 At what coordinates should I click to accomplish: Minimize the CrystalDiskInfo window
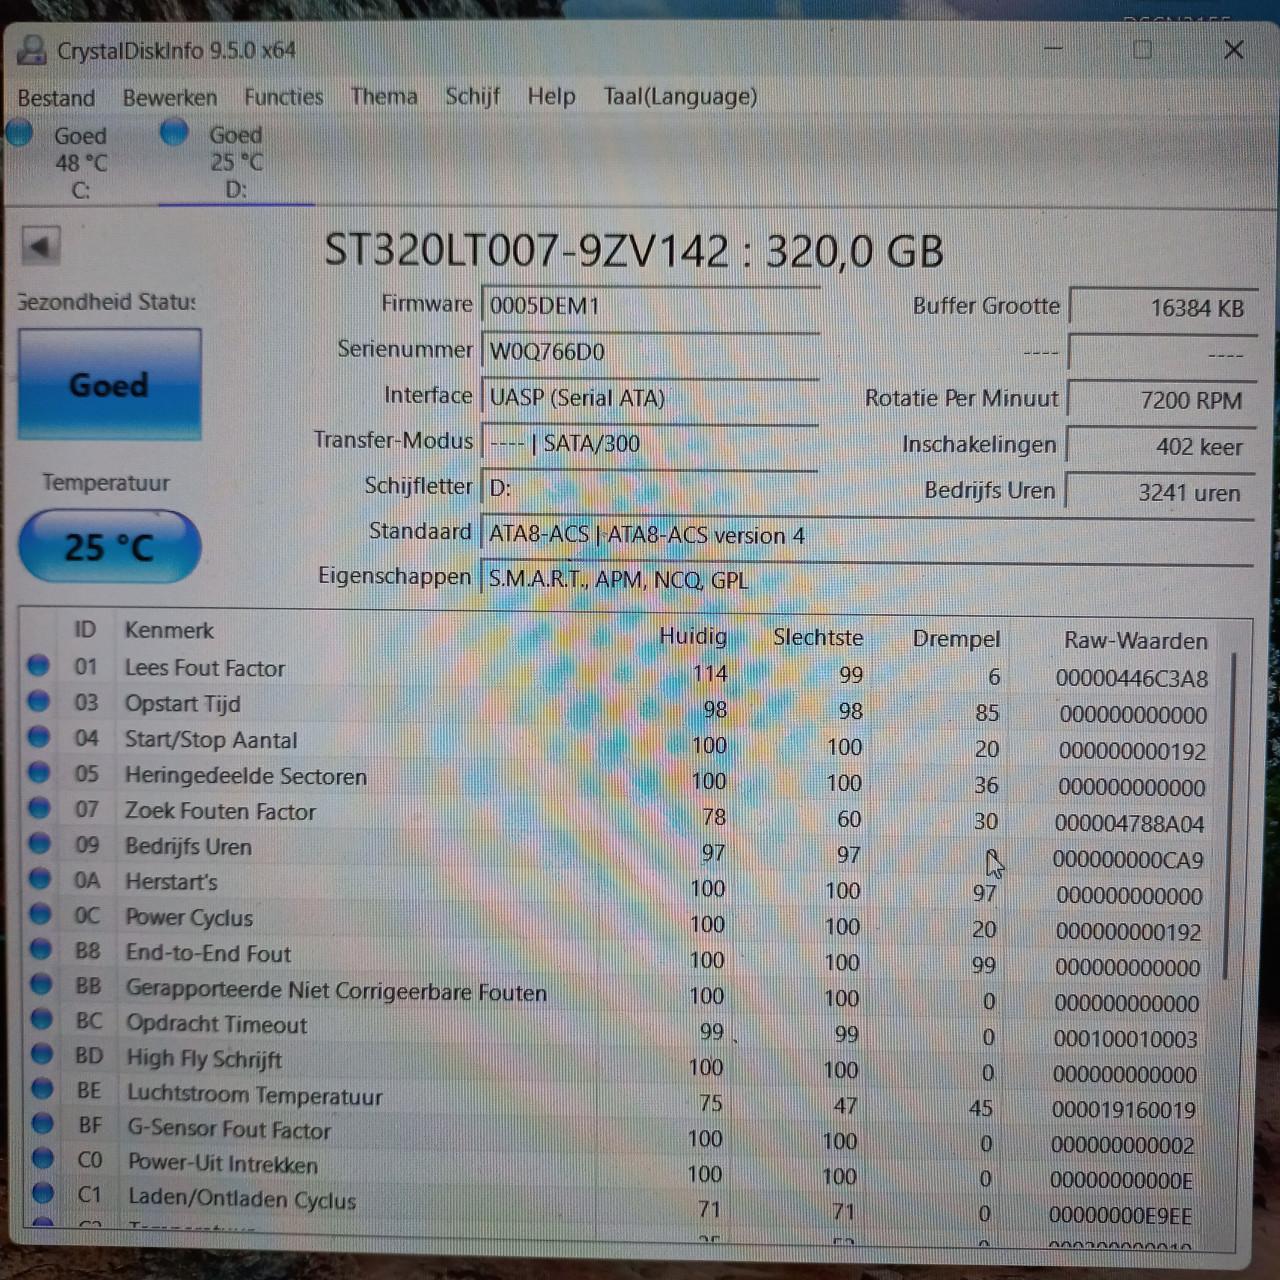pyautogui.click(x=1052, y=50)
